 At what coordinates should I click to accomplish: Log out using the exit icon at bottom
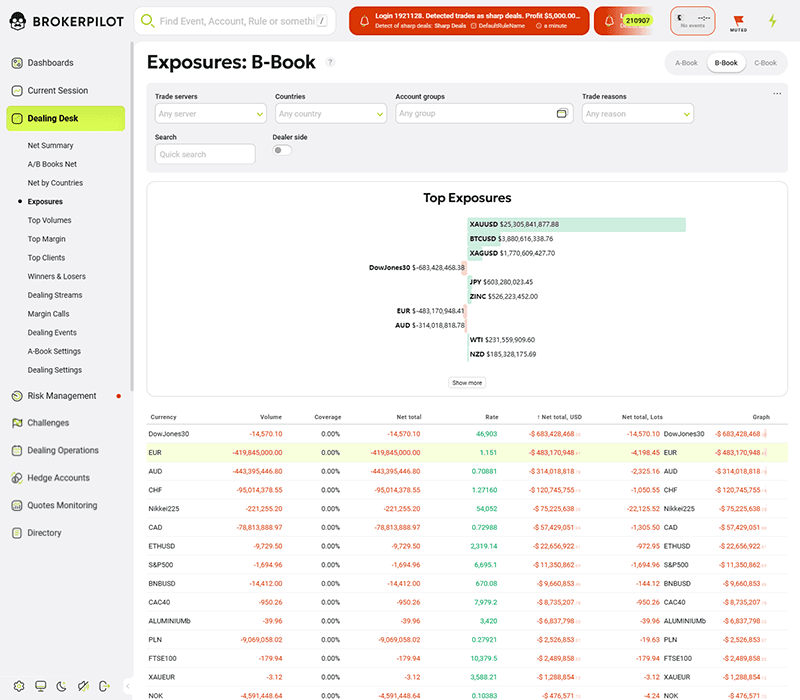click(103, 686)
